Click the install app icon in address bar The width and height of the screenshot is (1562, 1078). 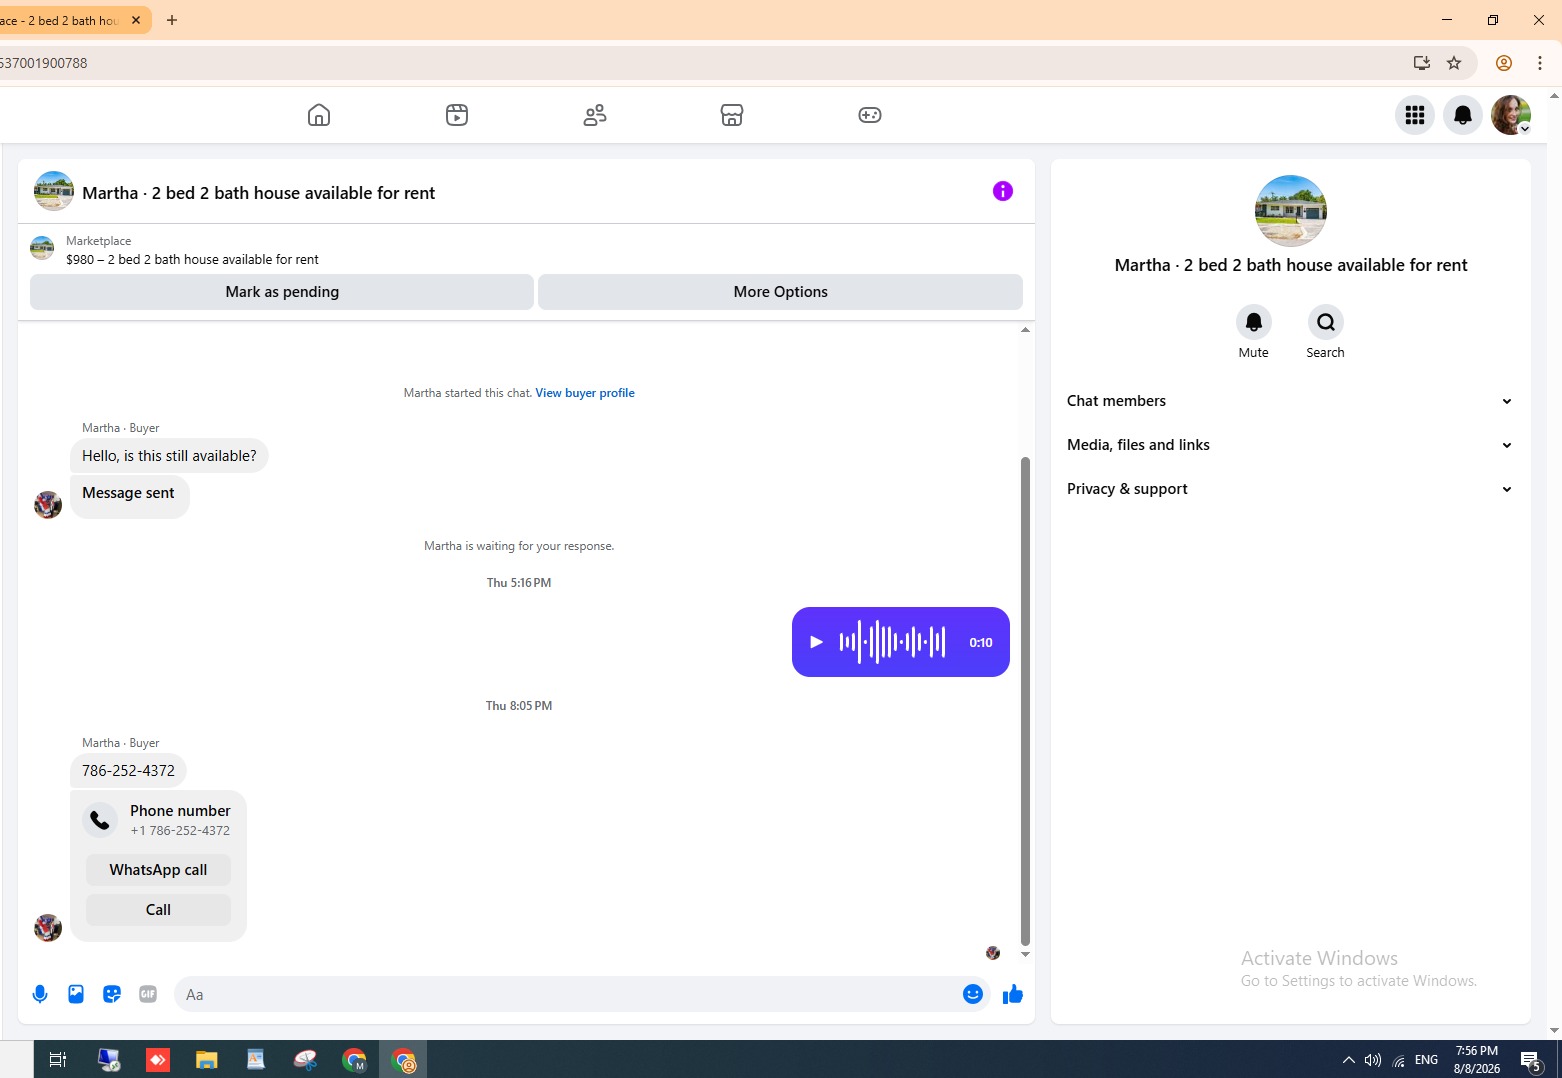(1422, 63)
